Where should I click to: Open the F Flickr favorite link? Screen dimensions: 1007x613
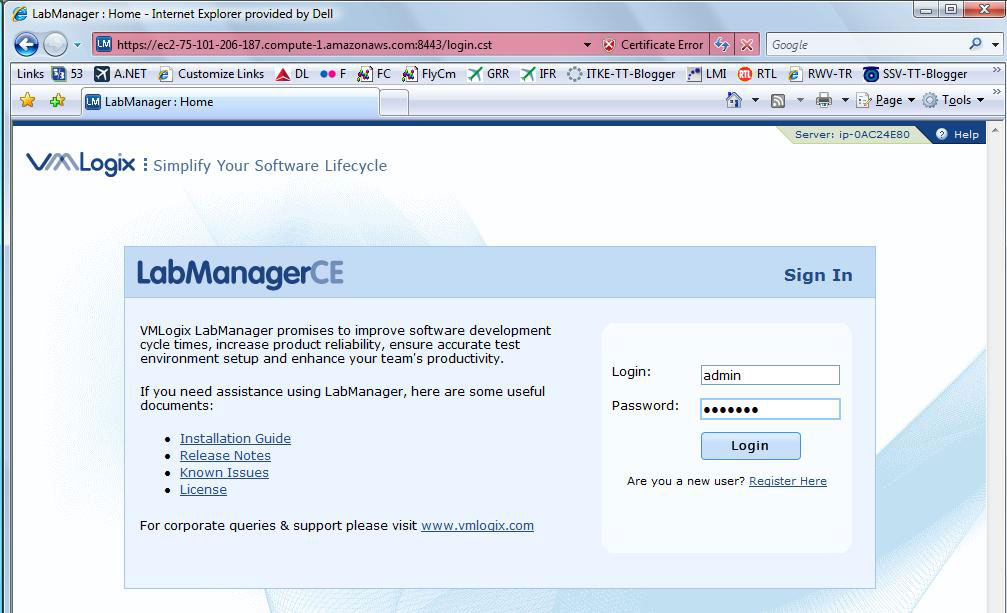pos(333,74)
